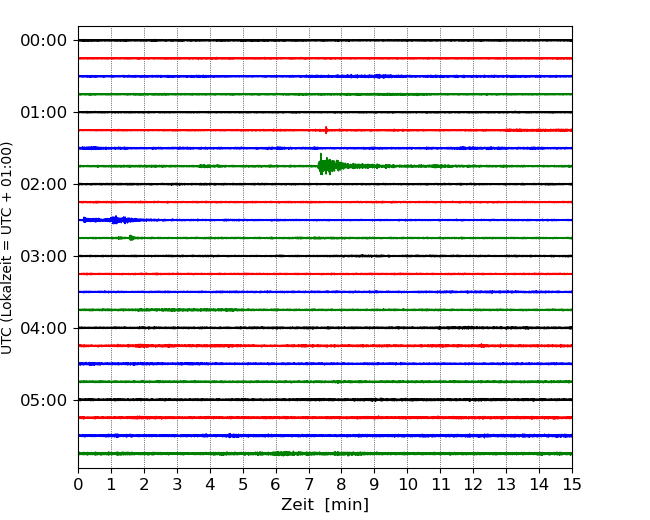Select the 01:00 time label
Image resolution: width=650 pixels, height=520 pixels.
[x=43, y=112]
